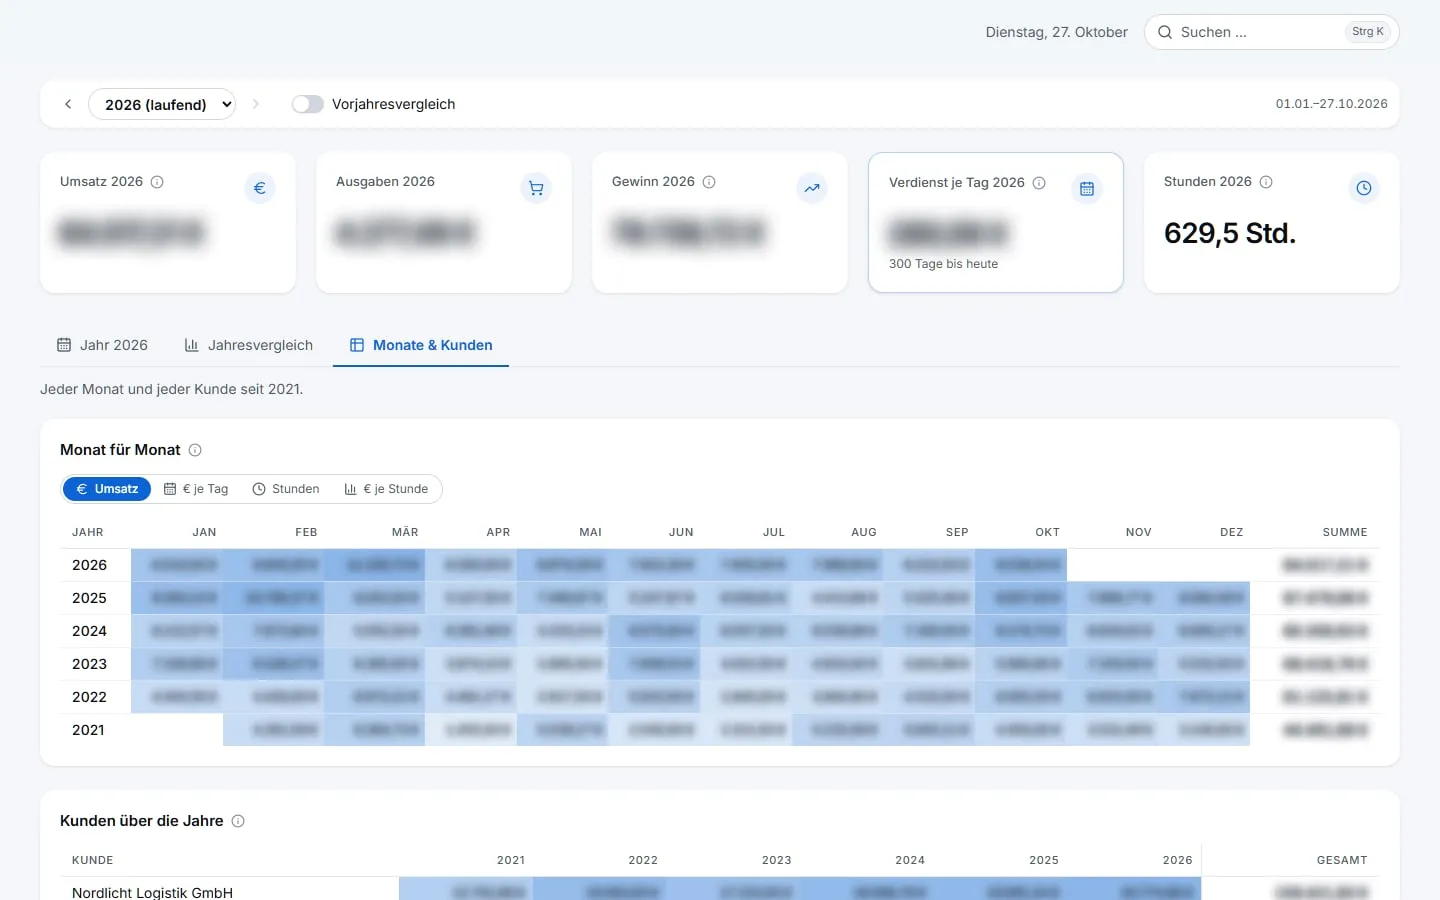Show info for Umsatz 2026
1440x900 pixels.
point(157,182)
